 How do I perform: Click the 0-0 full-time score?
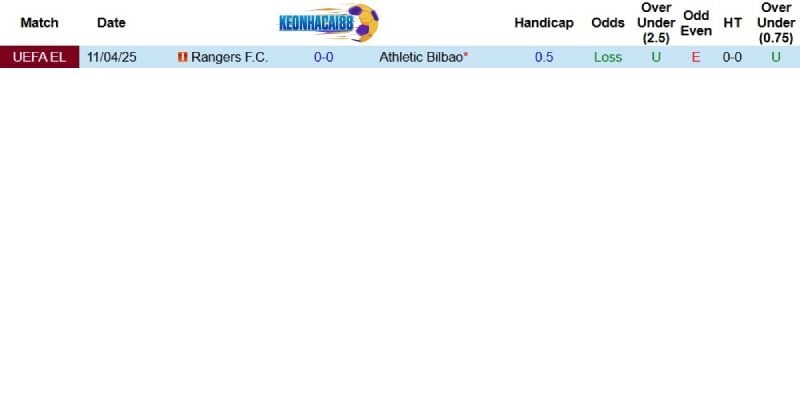(324, 57)
